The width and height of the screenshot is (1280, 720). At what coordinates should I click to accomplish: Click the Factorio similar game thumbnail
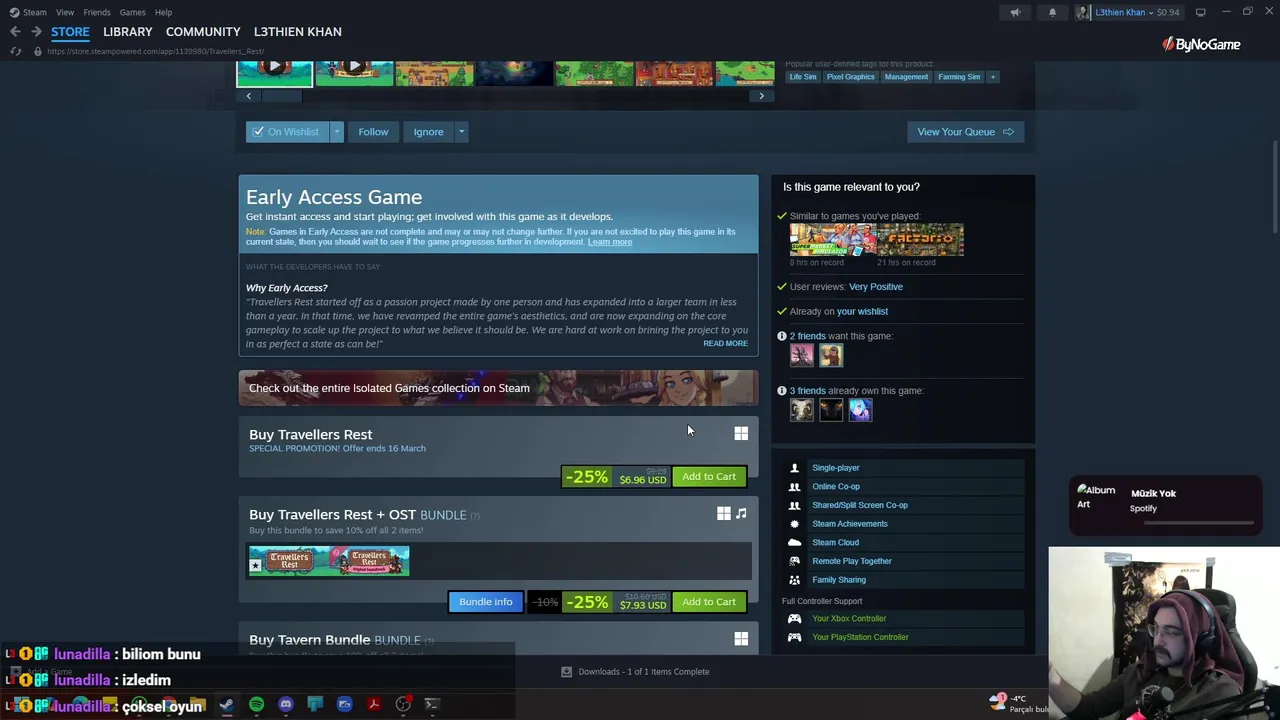(x=921, y=240)
